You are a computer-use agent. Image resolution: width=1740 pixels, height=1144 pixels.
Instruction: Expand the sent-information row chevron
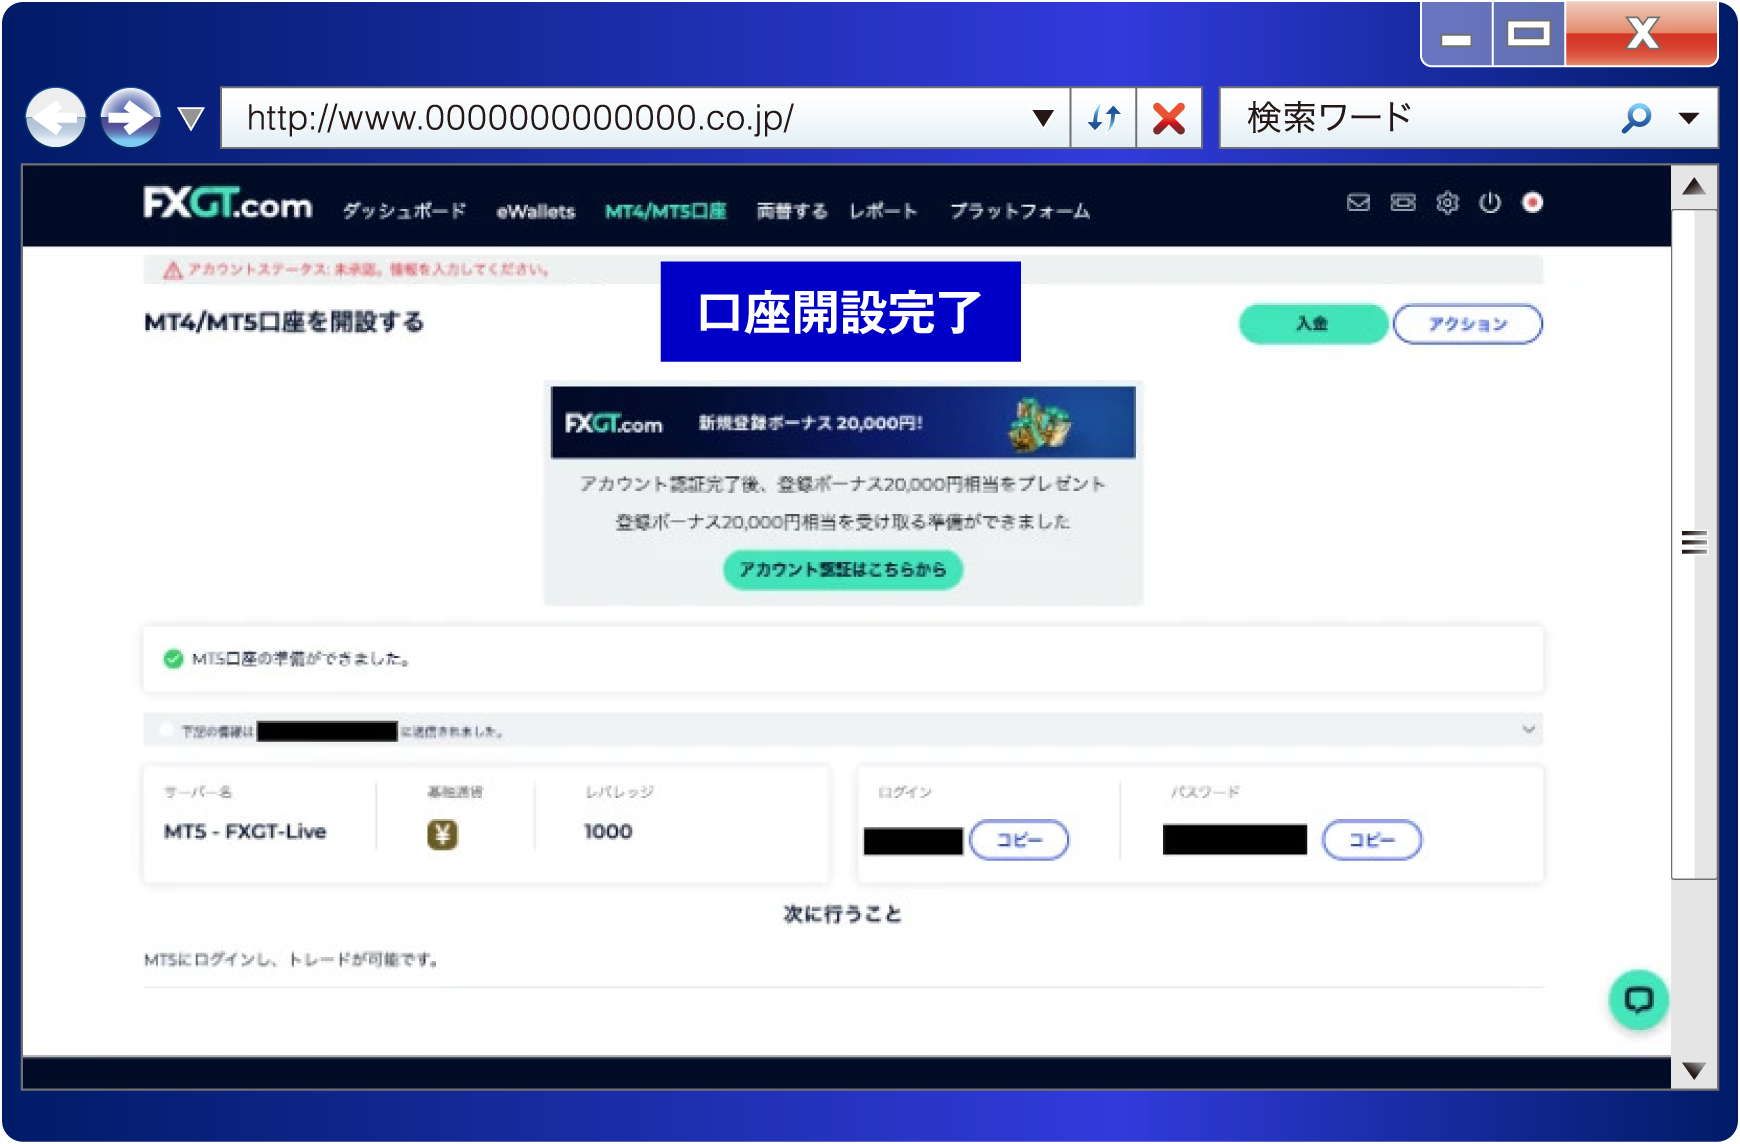[1528, 729]
